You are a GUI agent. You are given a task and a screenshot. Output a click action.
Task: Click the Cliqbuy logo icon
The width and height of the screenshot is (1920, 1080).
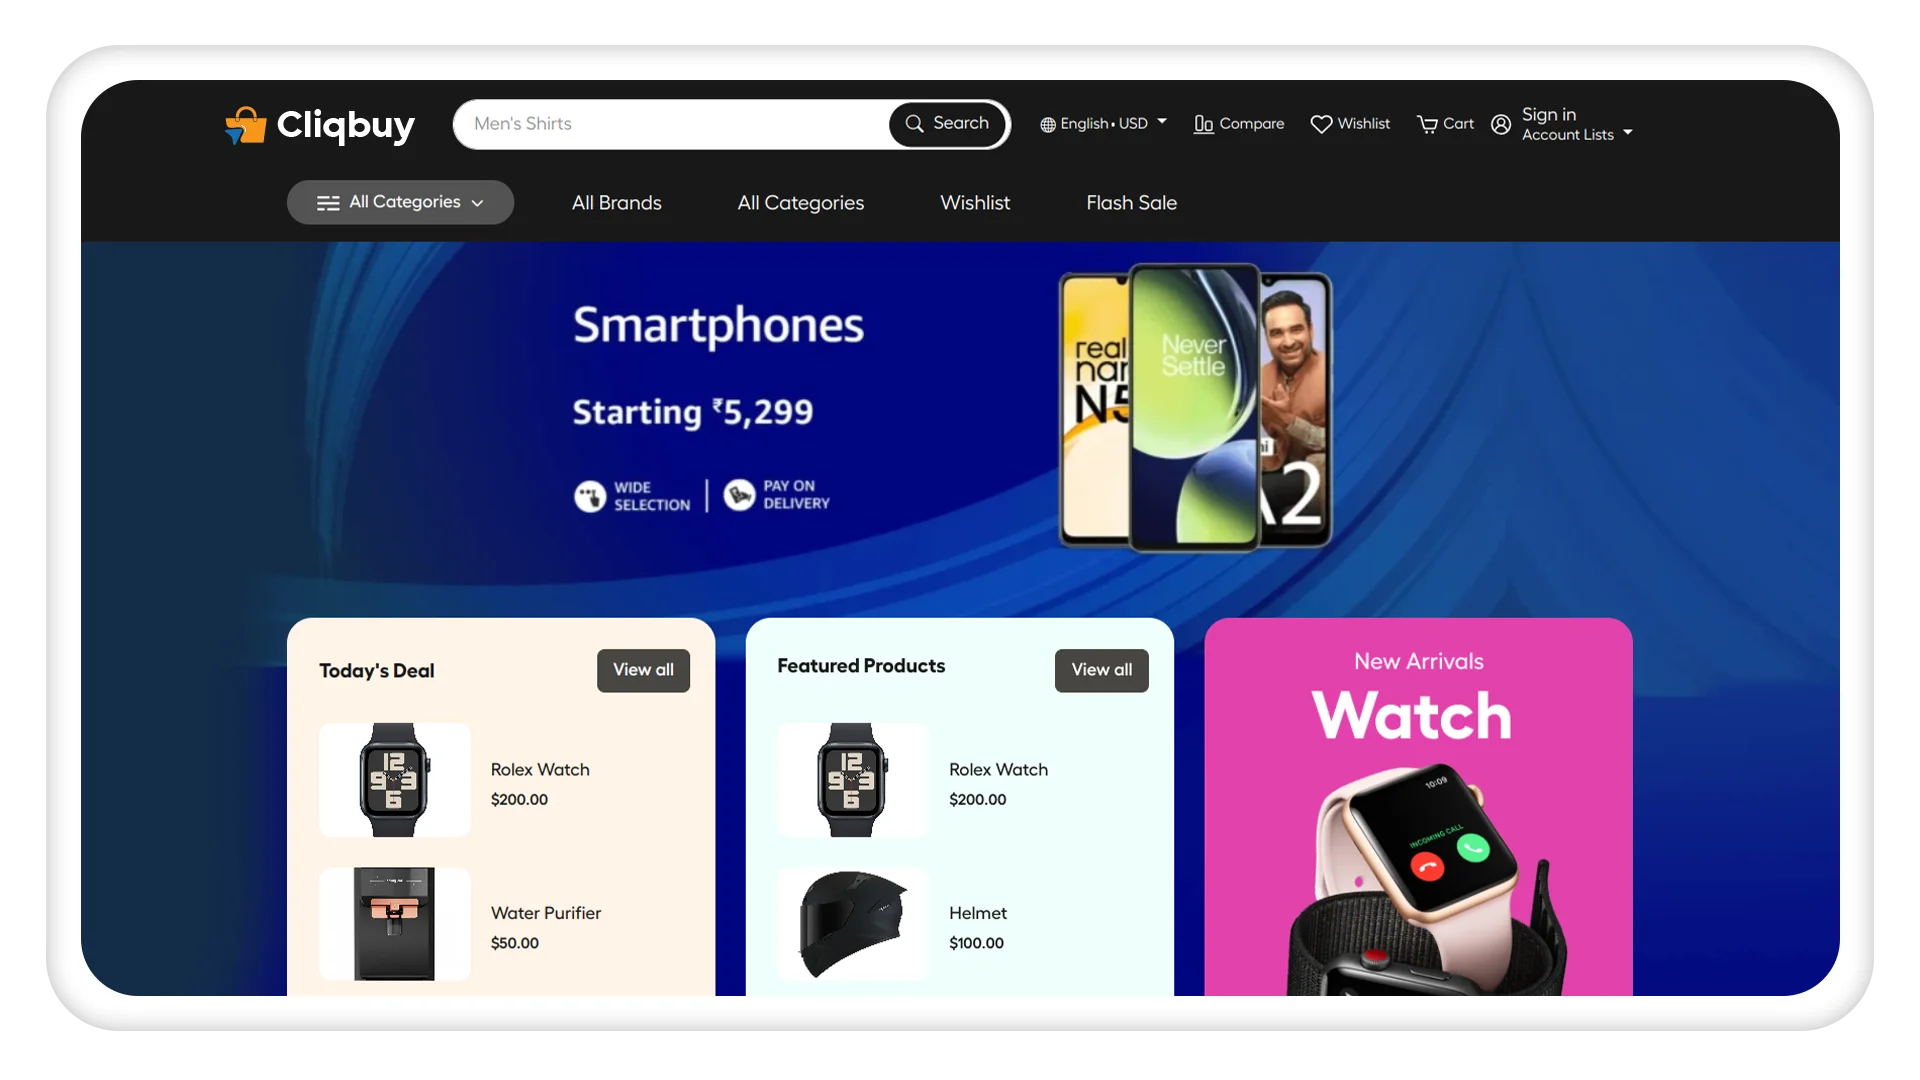click(244, 123)
